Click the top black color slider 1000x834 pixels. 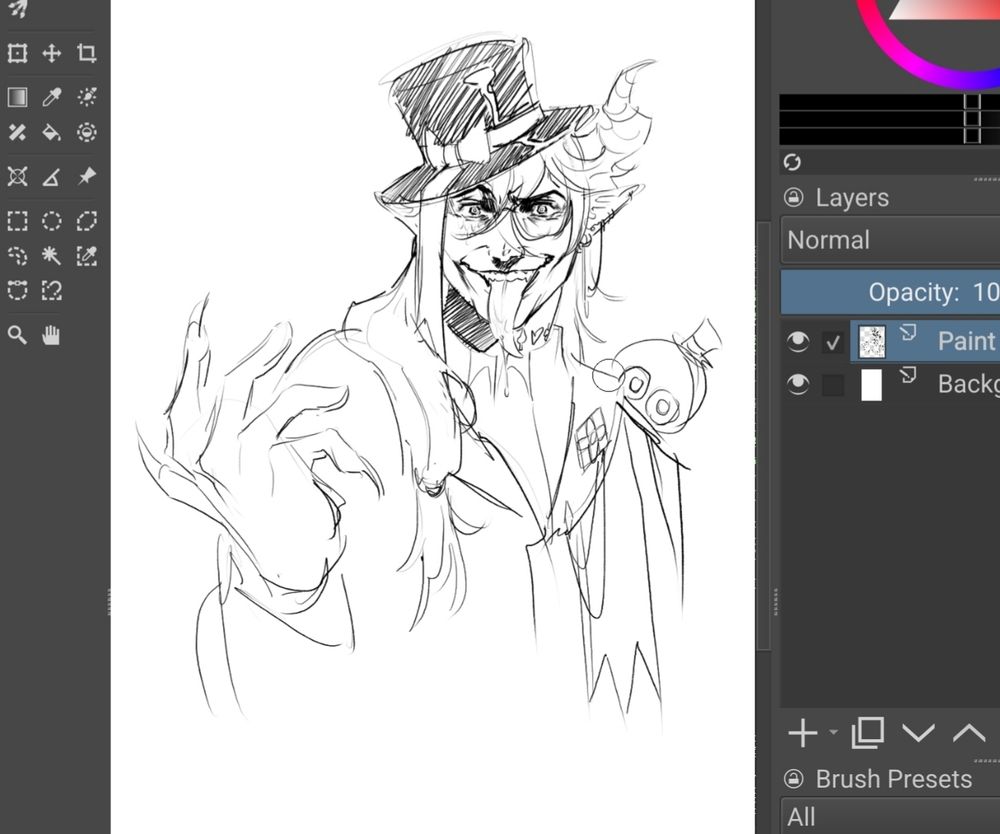click(x=890, y=102)
